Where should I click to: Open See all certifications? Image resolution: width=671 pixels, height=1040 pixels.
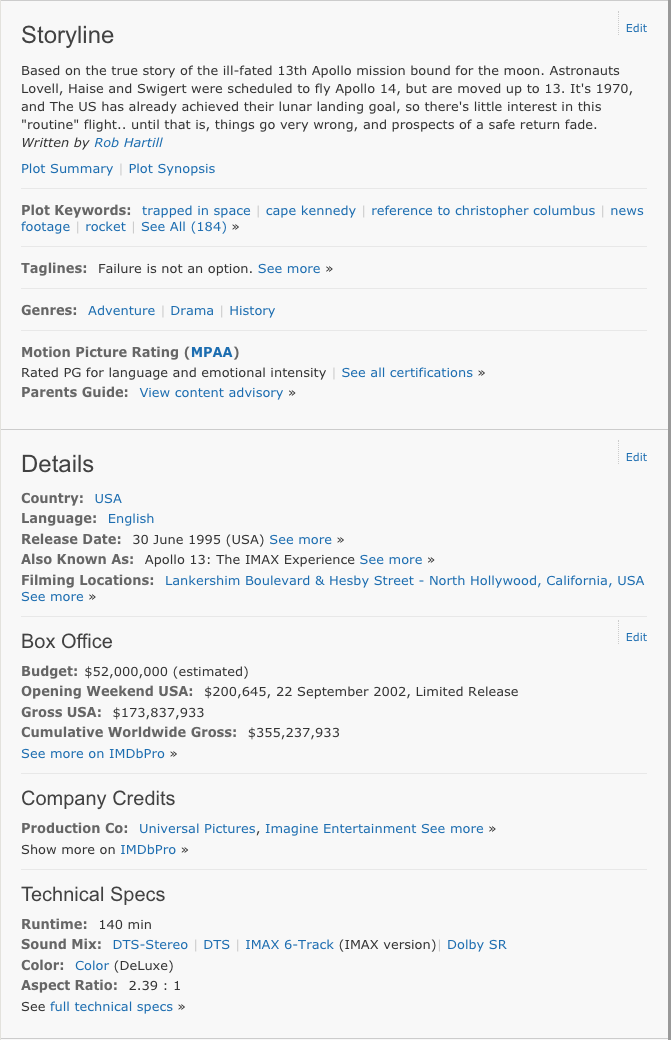(407, 373)
